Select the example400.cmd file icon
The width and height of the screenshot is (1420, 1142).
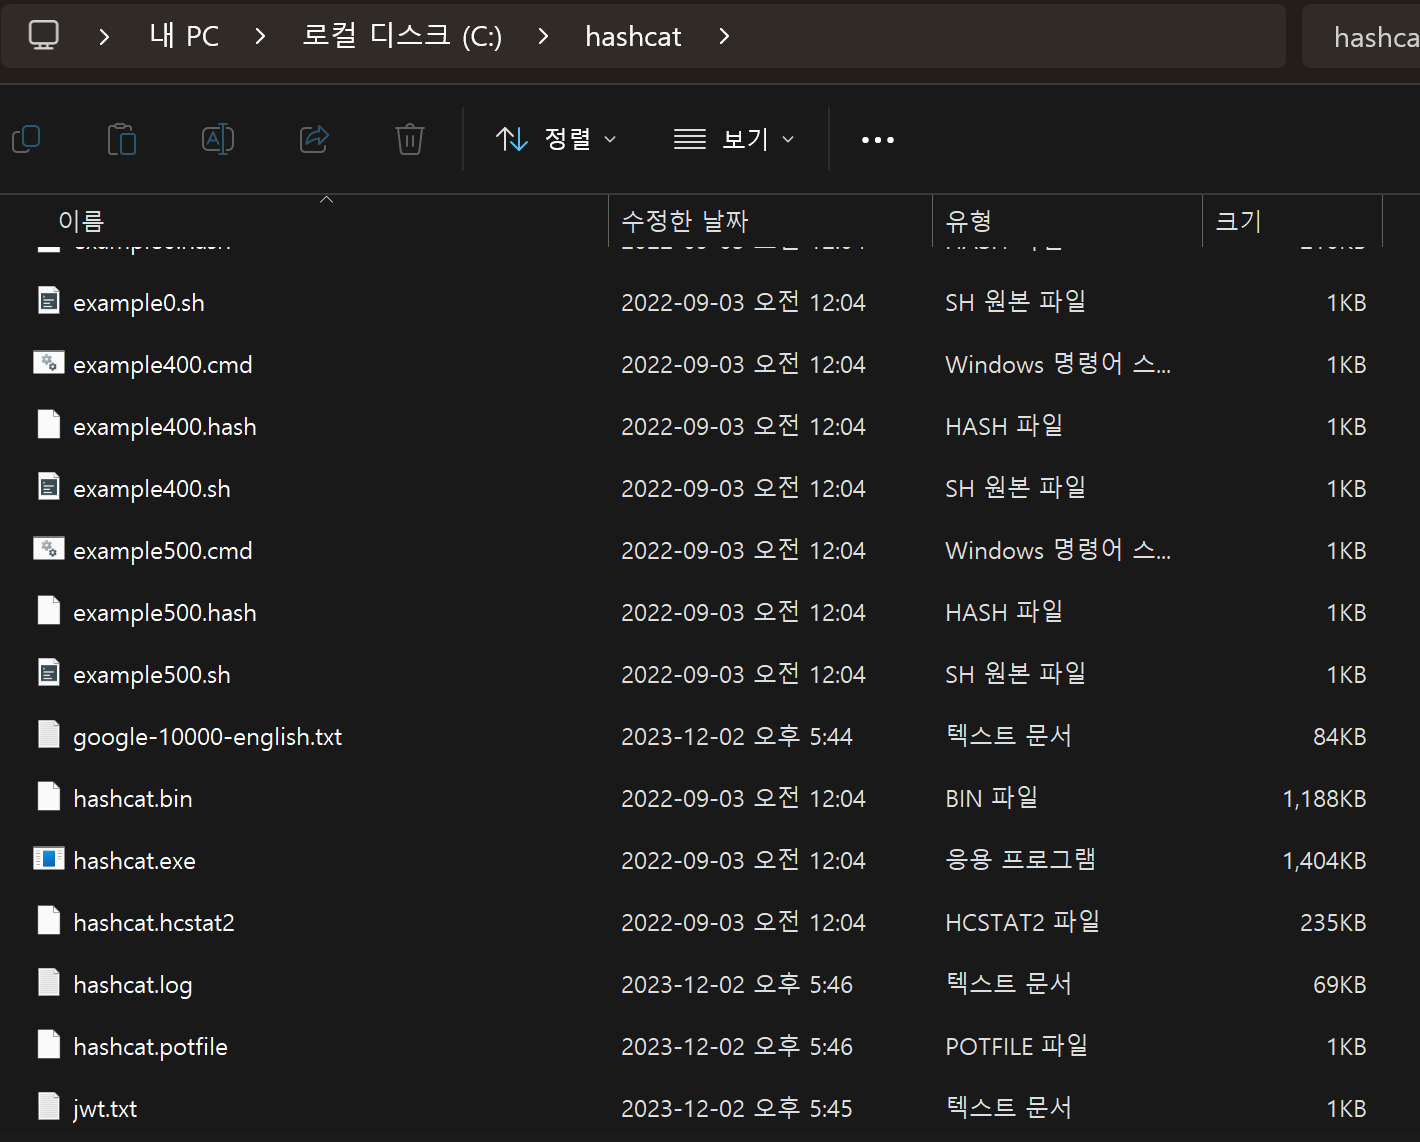pos(49,362)
